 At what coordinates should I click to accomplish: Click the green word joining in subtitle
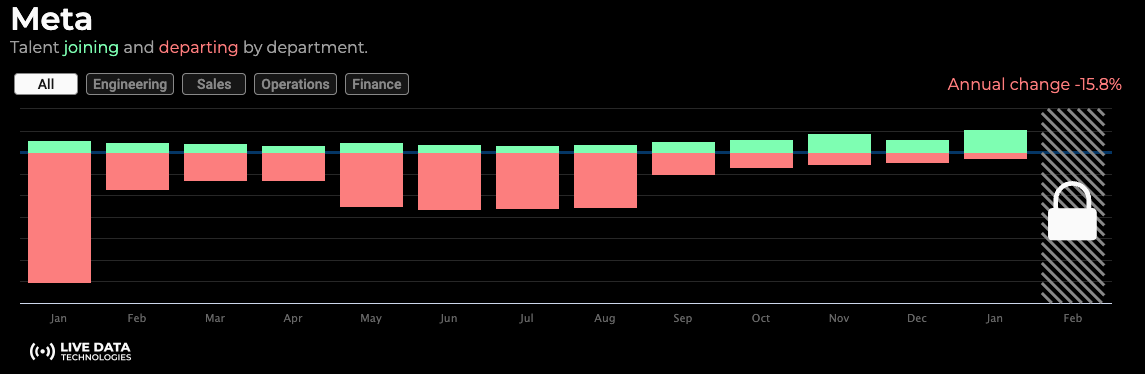point(91,49)
